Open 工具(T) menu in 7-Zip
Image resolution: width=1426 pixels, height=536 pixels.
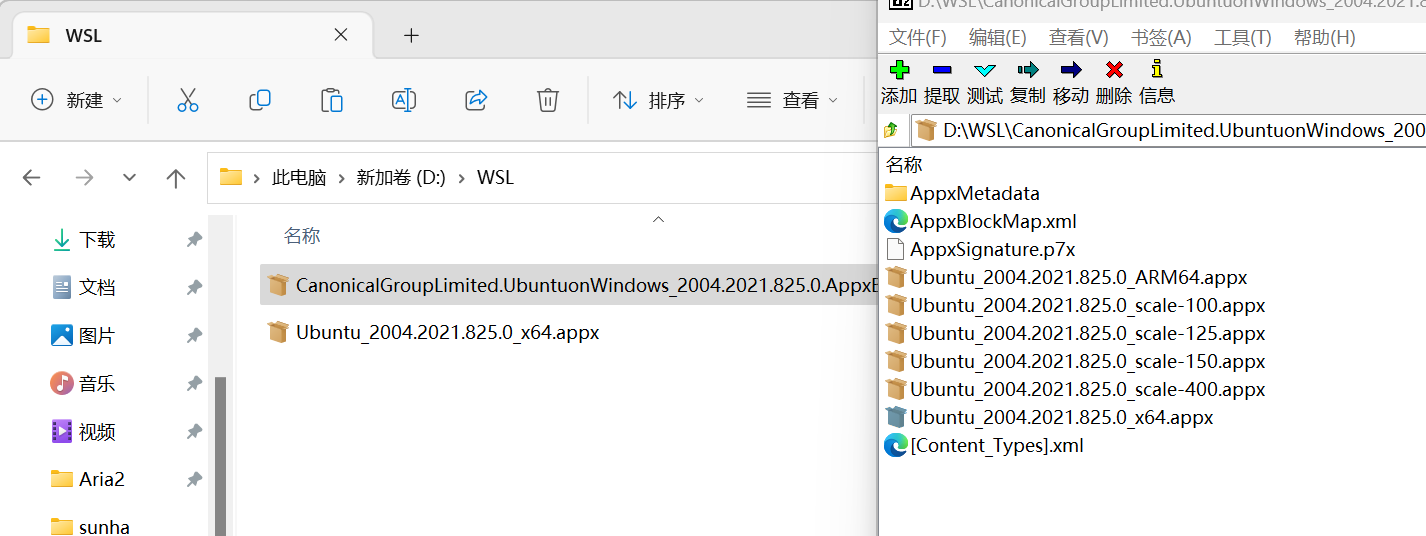point(1242,38)
